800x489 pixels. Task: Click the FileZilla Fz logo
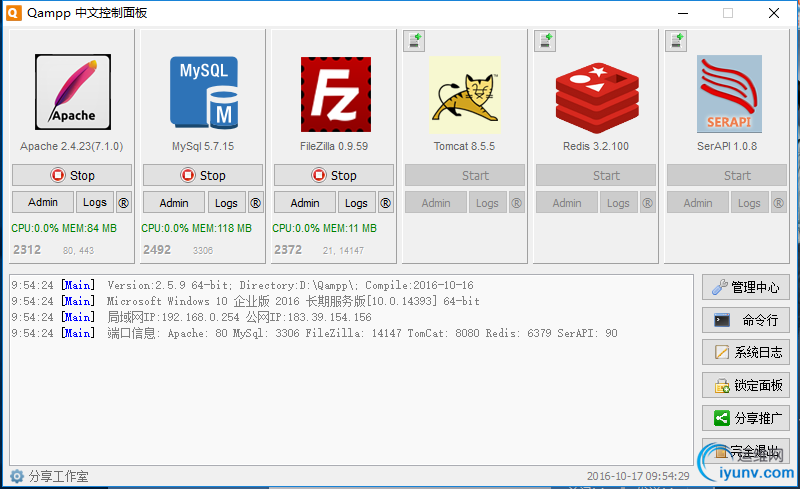pyautogui.click(x=336, y=94)
